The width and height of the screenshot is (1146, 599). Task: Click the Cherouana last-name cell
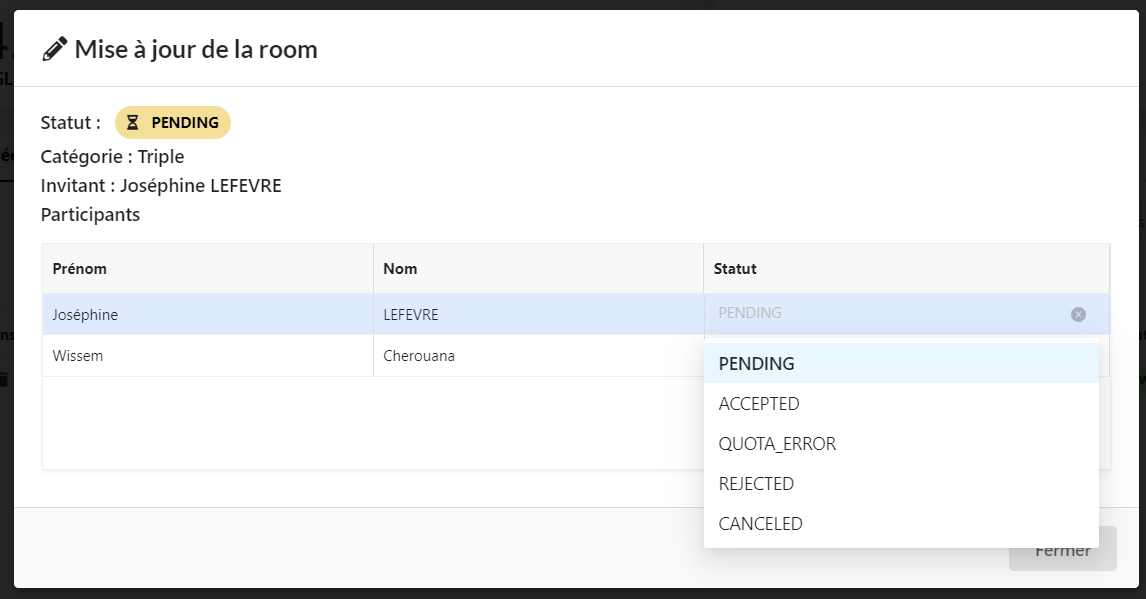pyautogui.click(x=419, y=356)
